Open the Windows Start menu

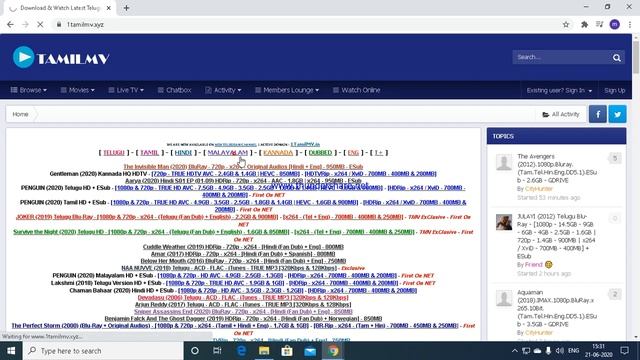click(x=11, y=351)
